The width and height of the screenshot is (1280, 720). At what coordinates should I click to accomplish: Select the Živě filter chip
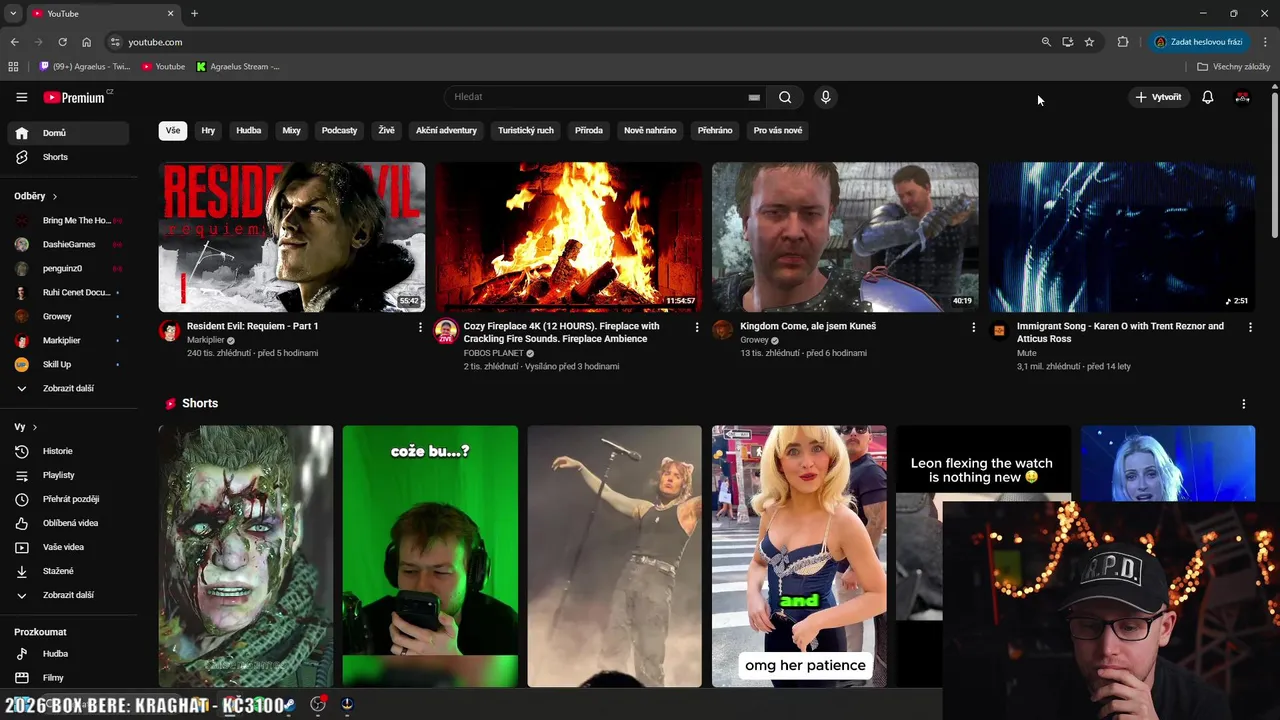click(x=386, y=130)
